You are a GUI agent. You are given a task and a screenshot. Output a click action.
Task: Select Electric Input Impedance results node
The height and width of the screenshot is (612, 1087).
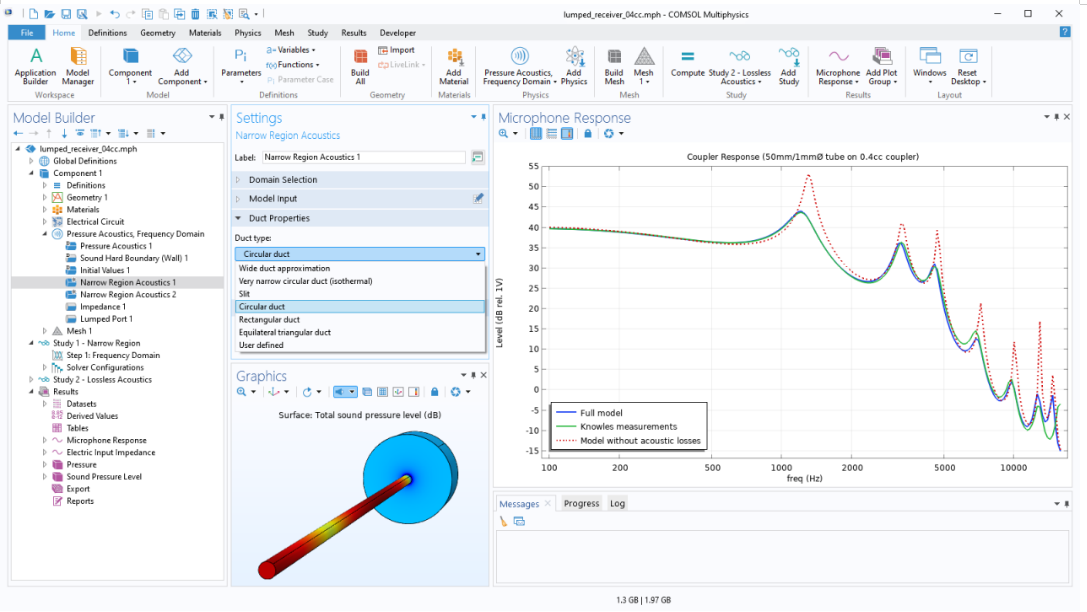[x=110, y=453]
